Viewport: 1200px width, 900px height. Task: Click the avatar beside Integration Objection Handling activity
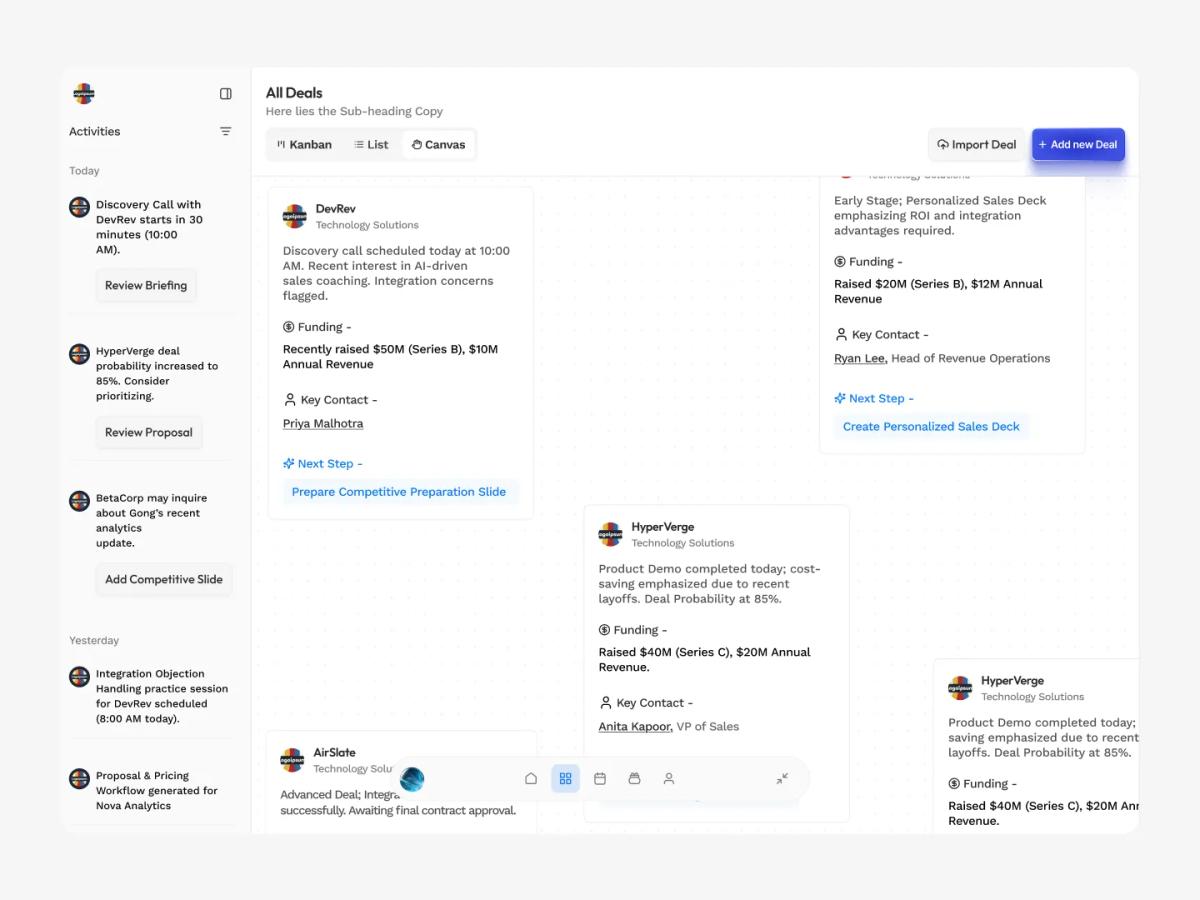(x=79, y=677)
